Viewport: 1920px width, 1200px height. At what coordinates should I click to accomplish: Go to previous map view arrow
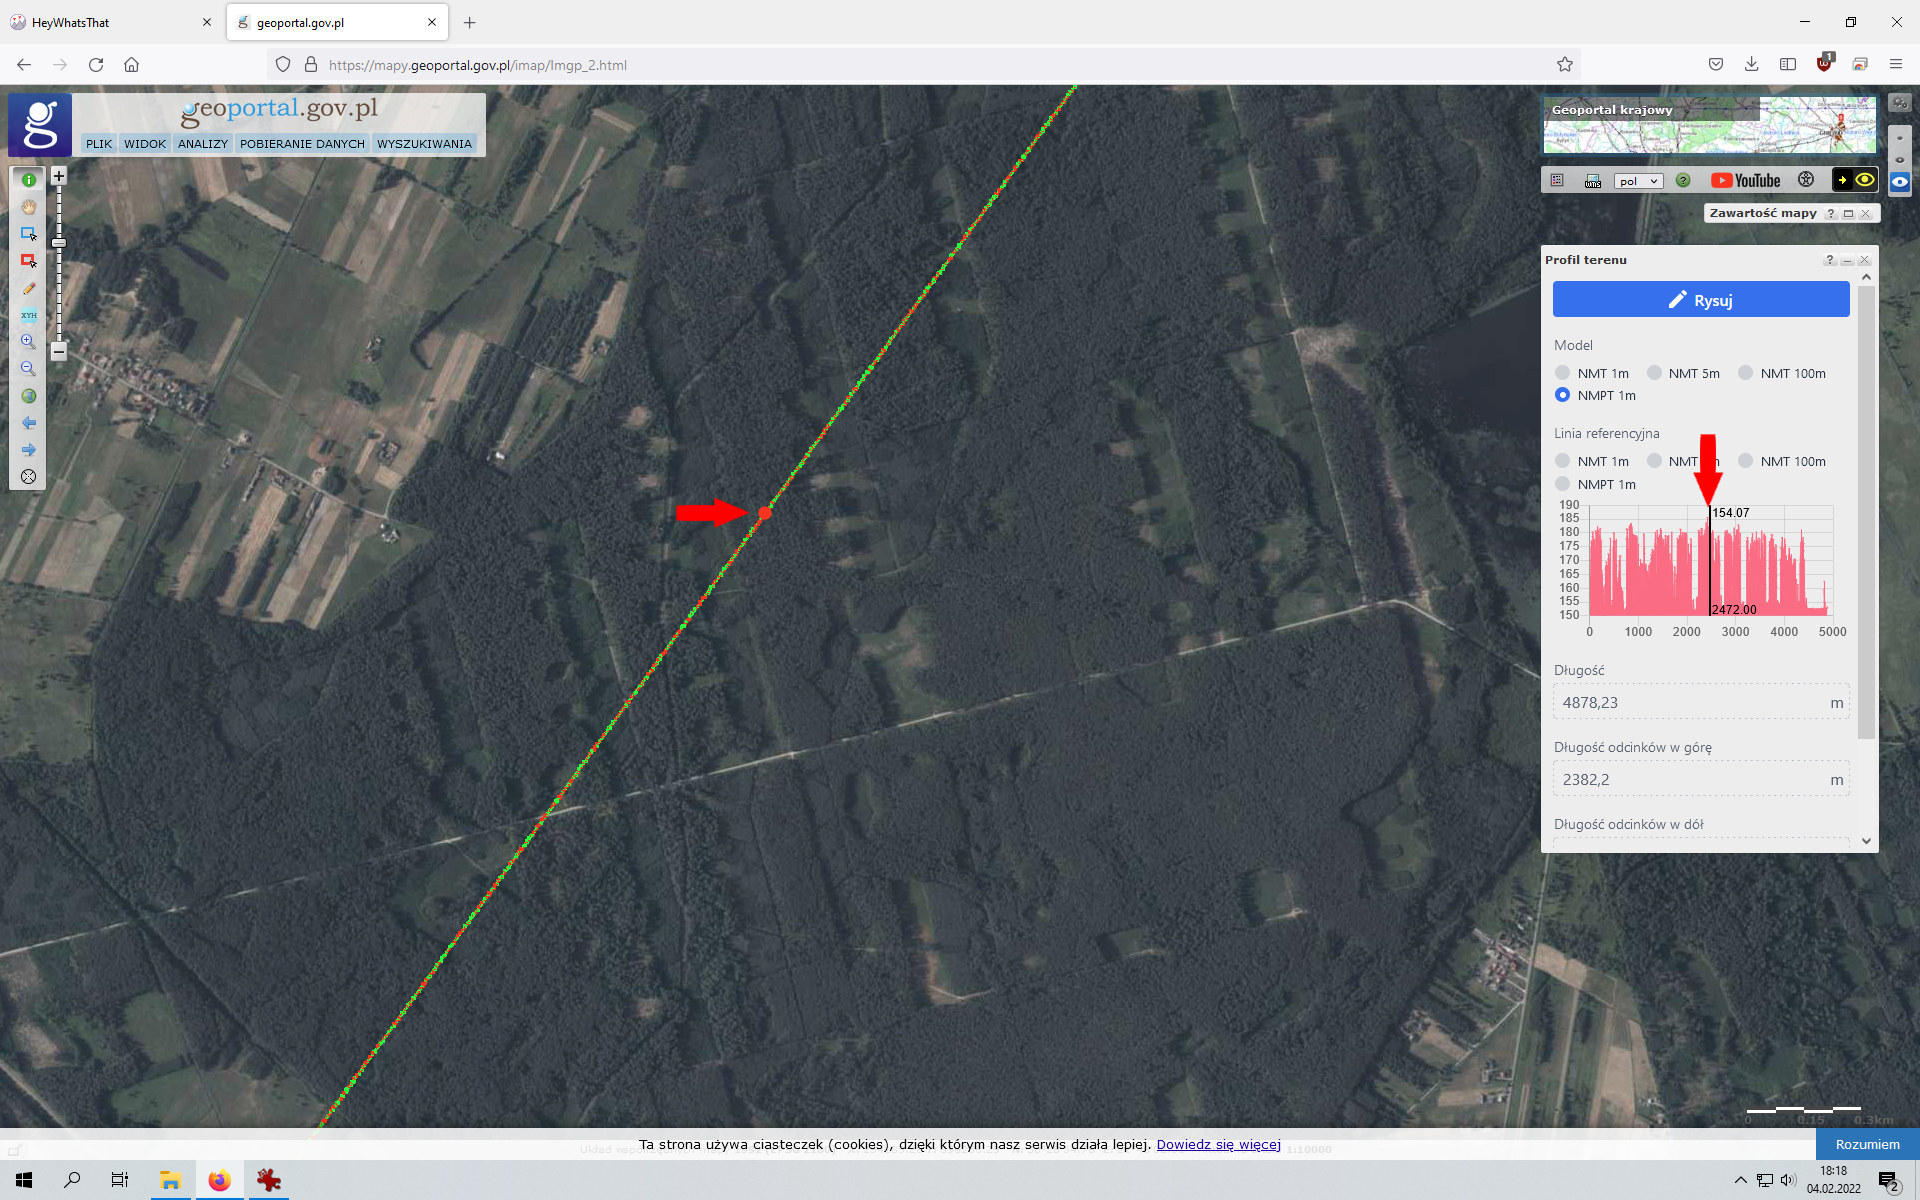29,423
